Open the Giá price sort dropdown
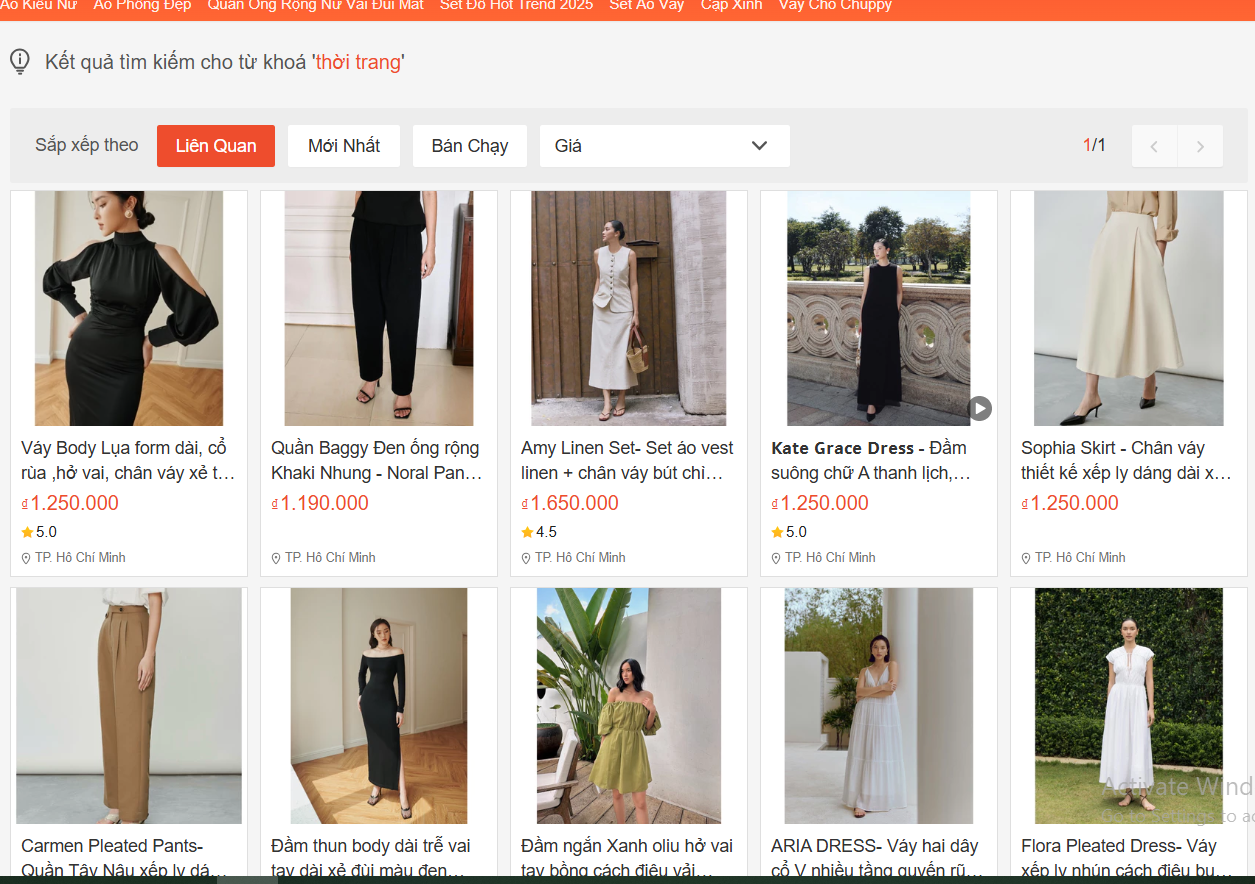1255x884 pixels. click(x=664, y=146)
